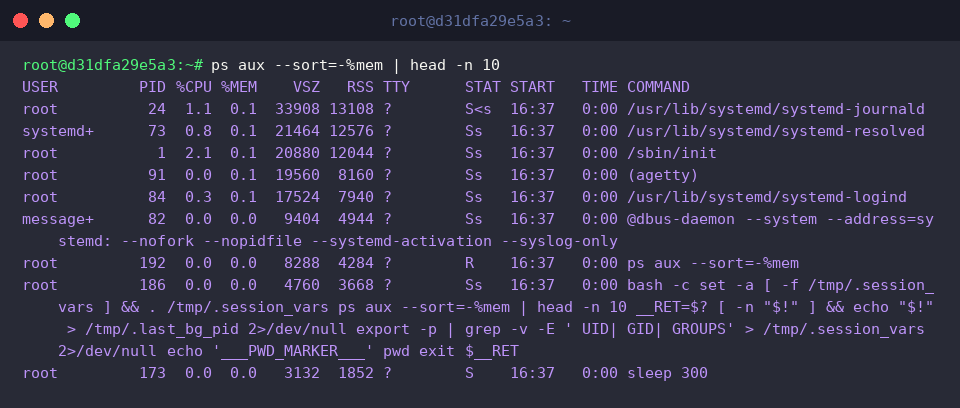Click PID 186 in the bash row

click(152, 285)
